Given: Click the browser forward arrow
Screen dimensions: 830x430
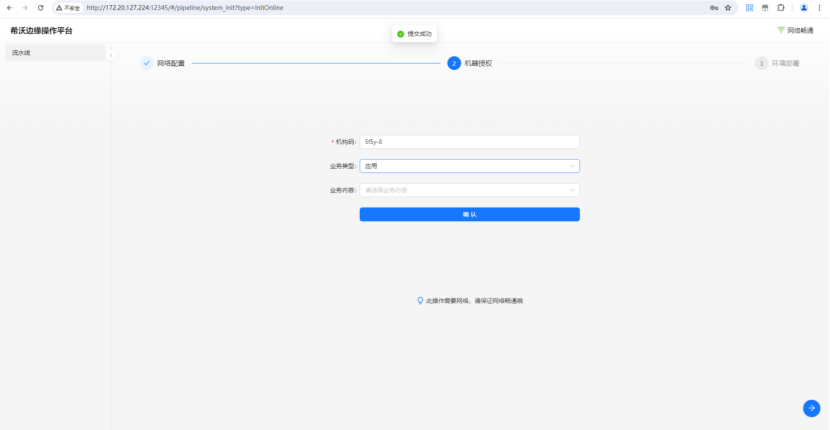Looking at the screenshot, I should click(24, 7).
